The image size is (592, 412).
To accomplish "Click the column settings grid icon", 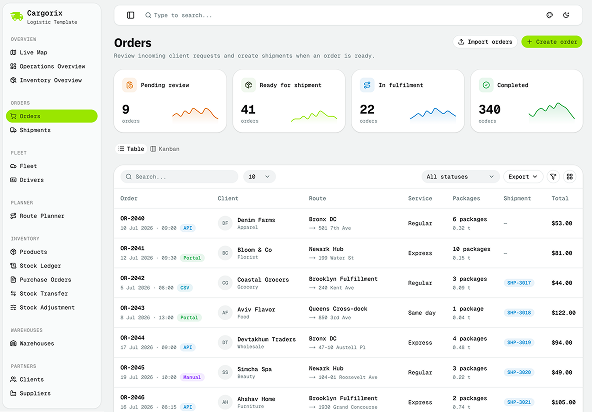I will click(570, 177).
